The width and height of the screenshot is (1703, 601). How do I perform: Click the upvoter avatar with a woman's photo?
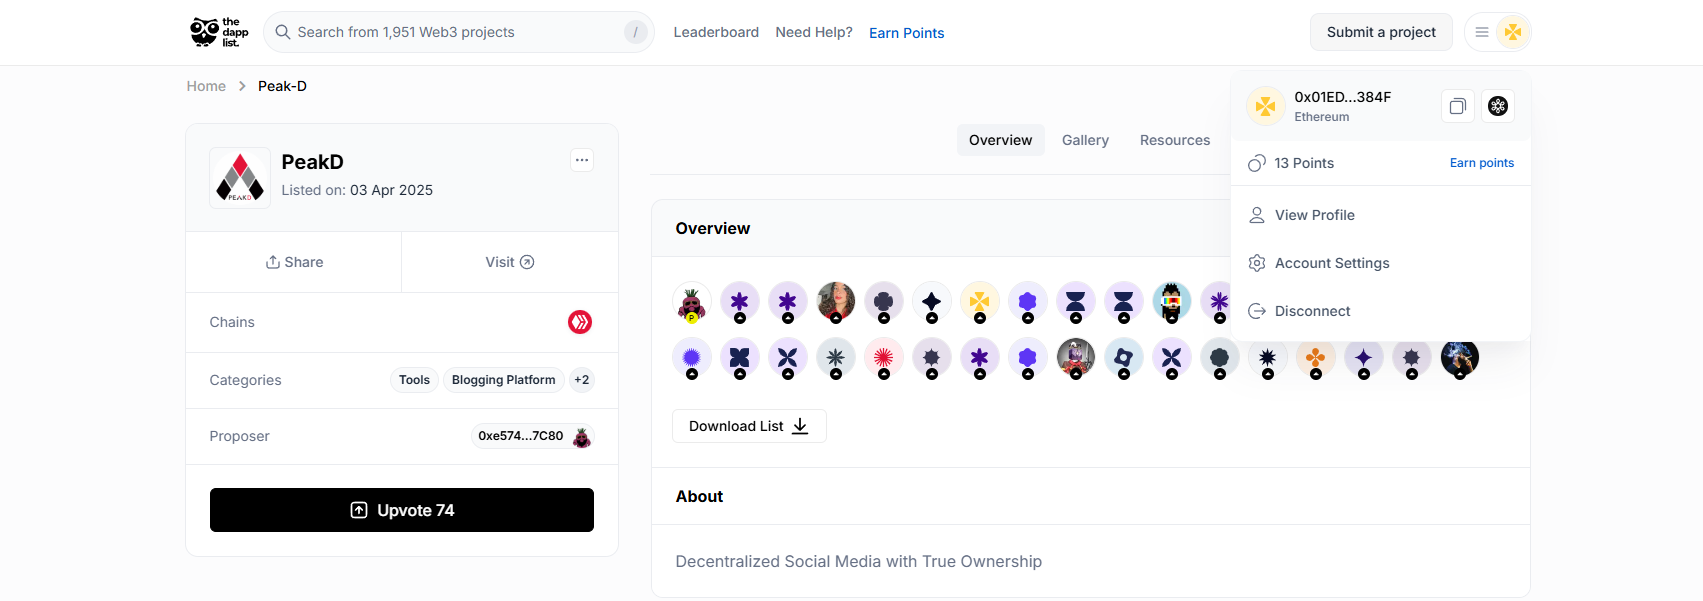click(x=836, y=301)
